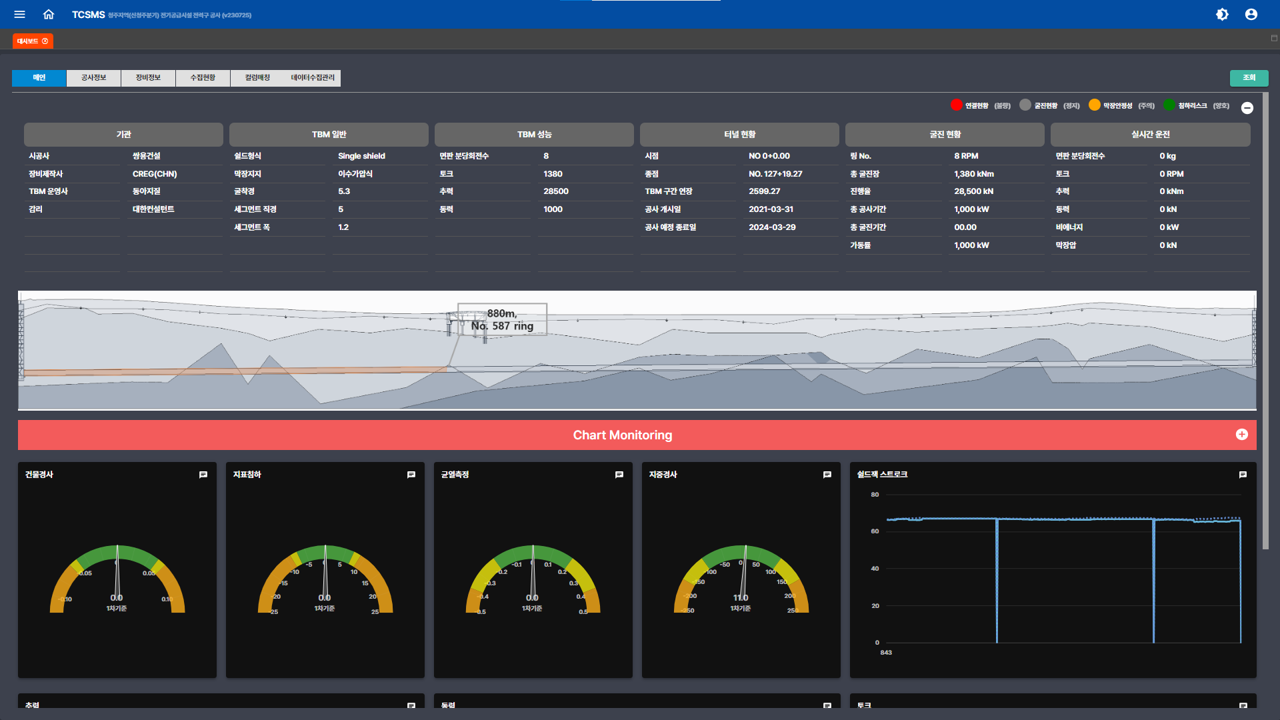Open comment icon on 지표침하 card
This screenshot has height=720, width=1280.
pos(411,475)
